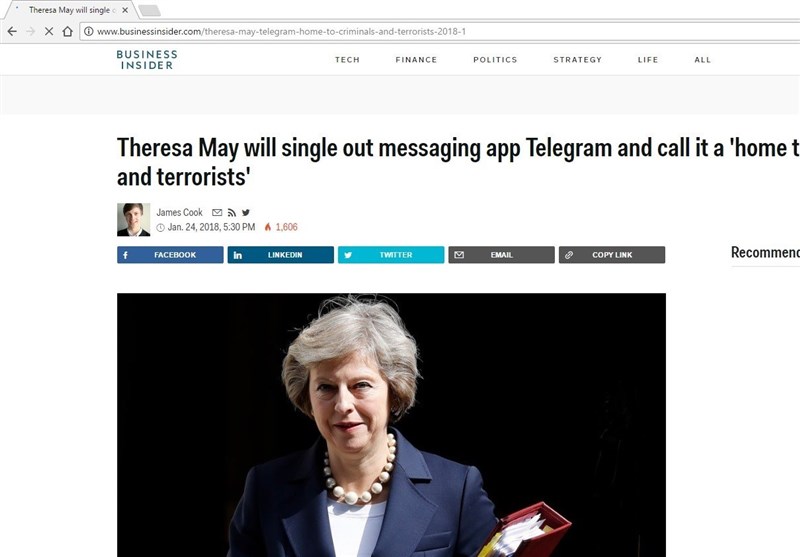Open a new browser tab

149,10
